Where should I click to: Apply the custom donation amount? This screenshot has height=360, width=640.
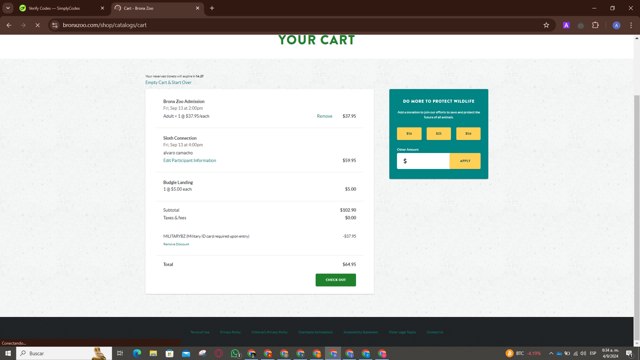pos(465,161)
